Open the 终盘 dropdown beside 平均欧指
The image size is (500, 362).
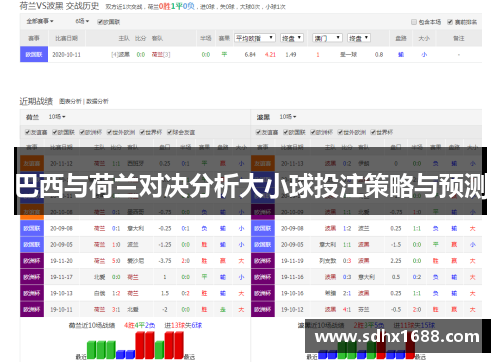[292, 38]
